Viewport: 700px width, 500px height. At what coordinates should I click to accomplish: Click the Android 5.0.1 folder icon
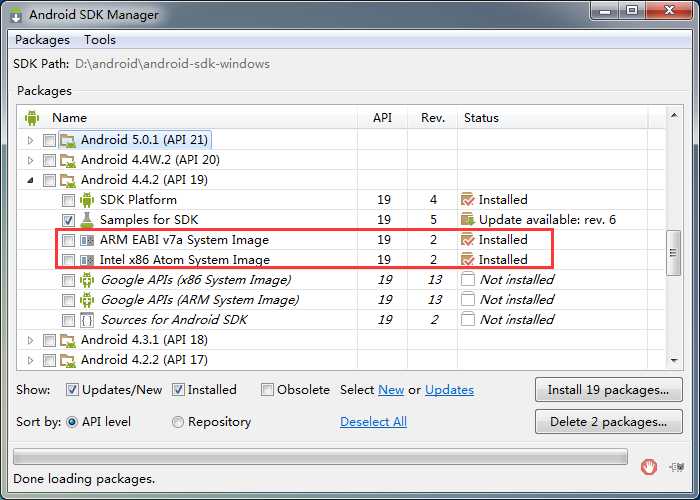point(68,141)
